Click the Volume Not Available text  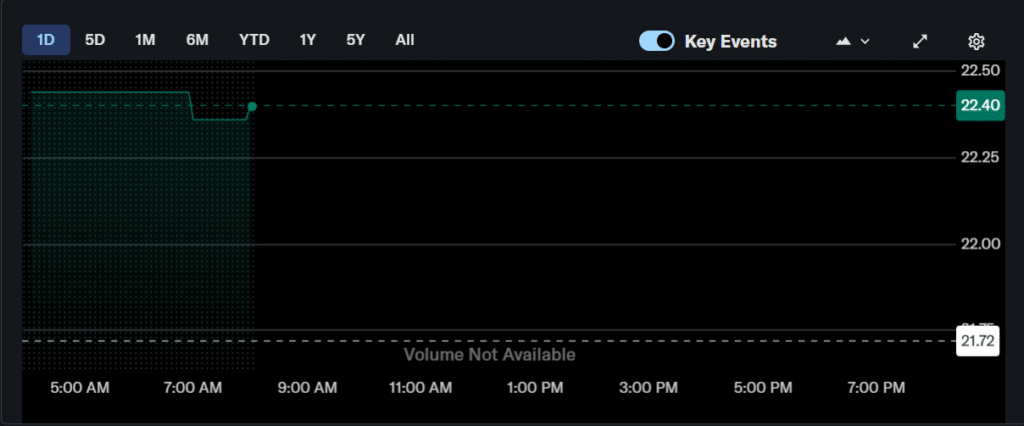[x=489, y=354]
